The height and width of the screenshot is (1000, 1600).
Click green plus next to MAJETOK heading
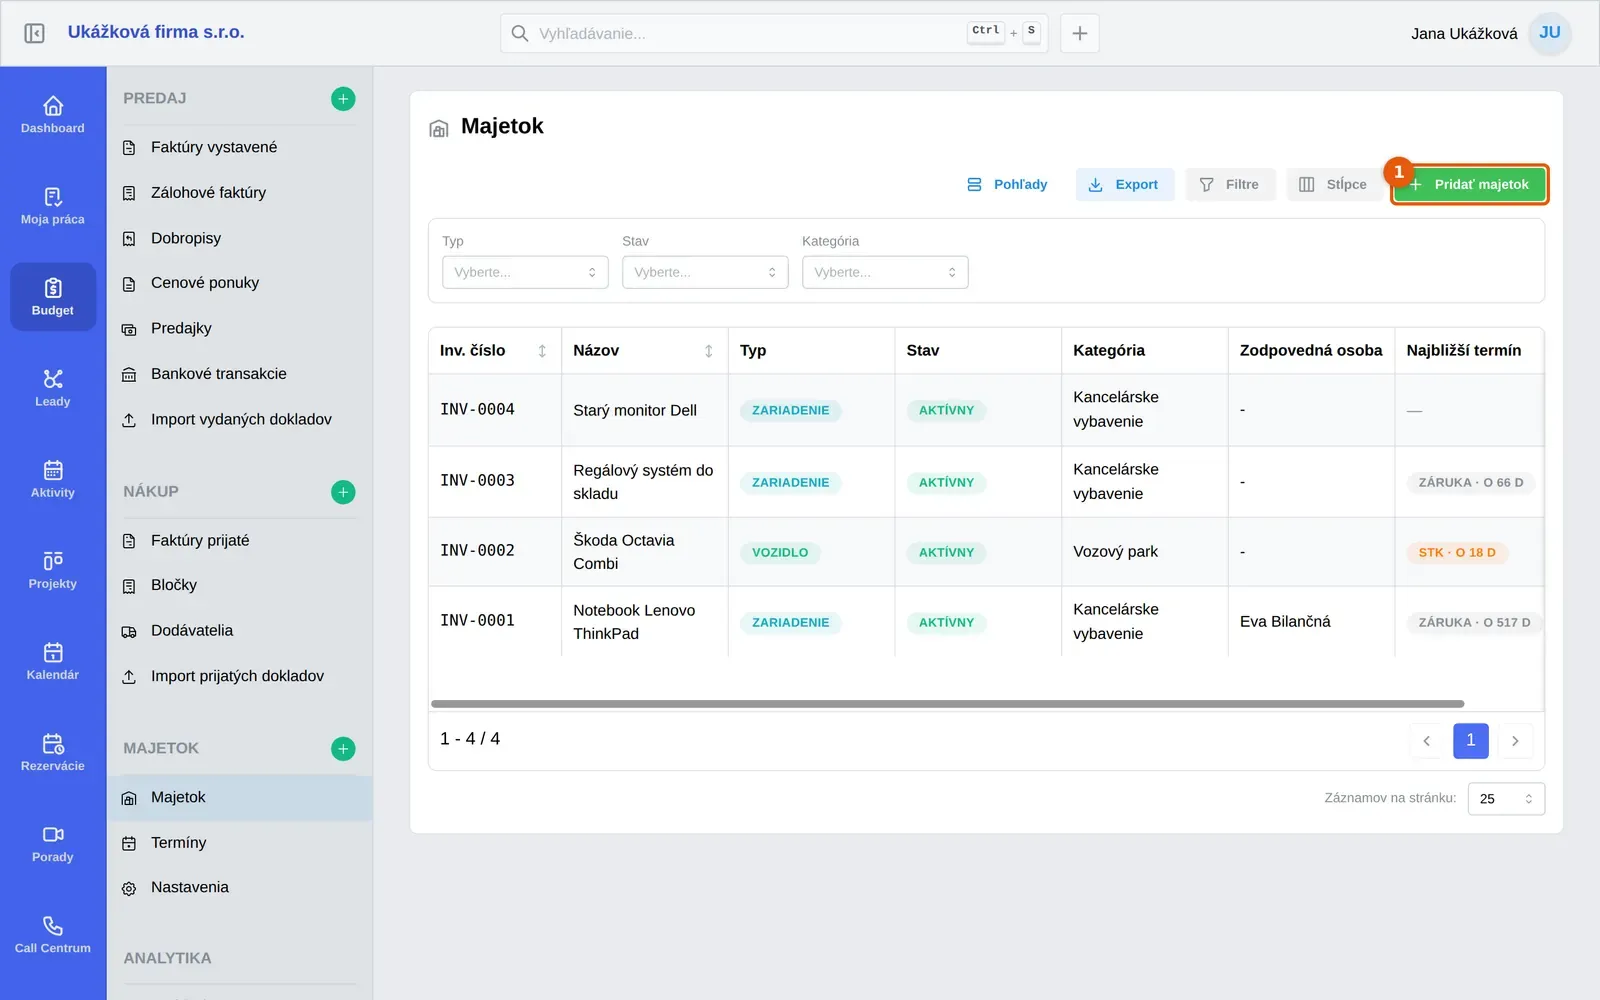pyautogui.click(x=343, y=749)
